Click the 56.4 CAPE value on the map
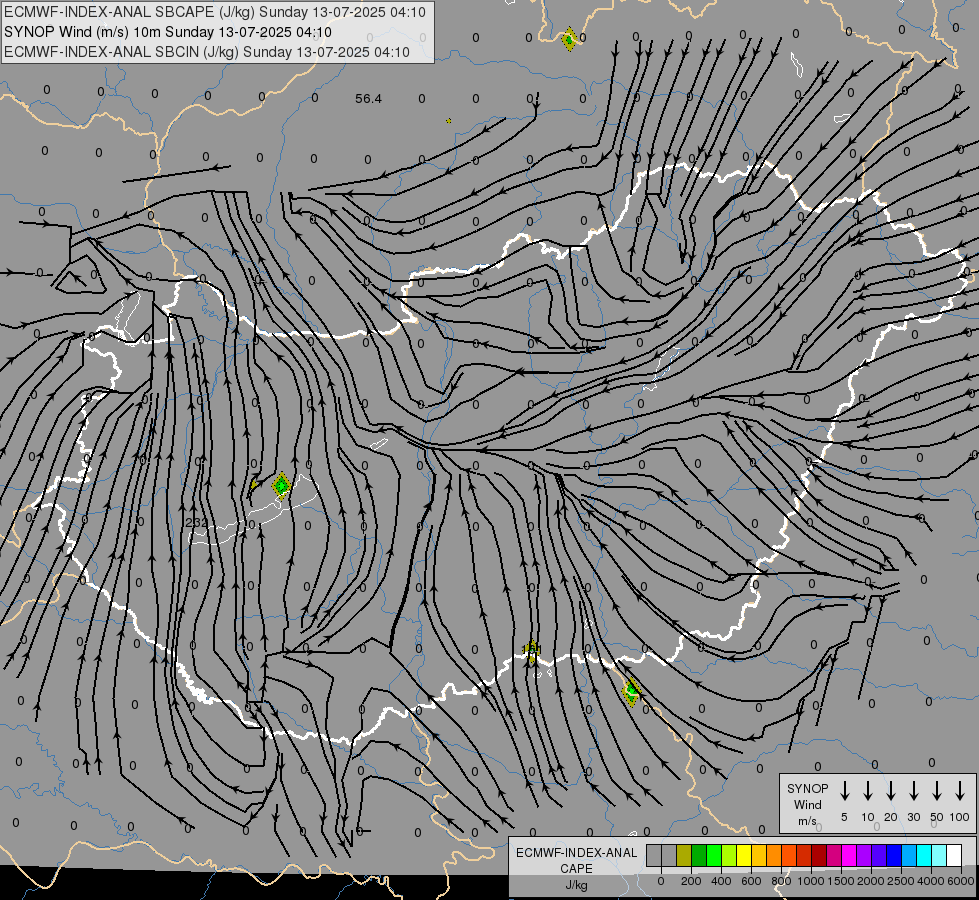This screenshot has height=900, width=979. (368, 99)
